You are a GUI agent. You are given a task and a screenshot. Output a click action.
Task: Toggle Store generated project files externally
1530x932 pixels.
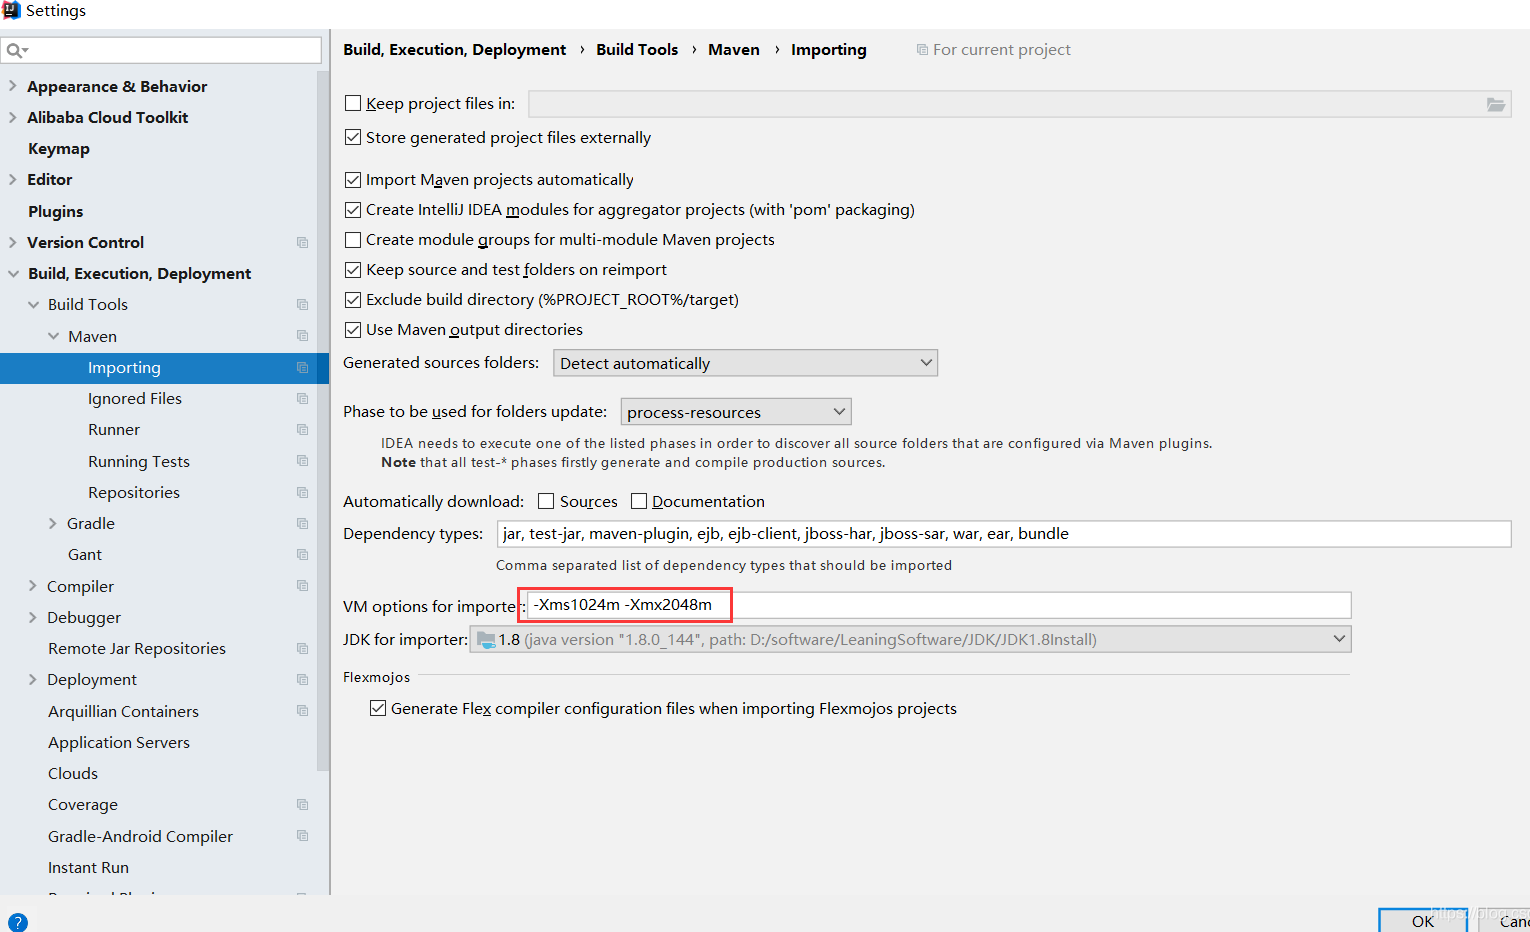click(353, 137)
